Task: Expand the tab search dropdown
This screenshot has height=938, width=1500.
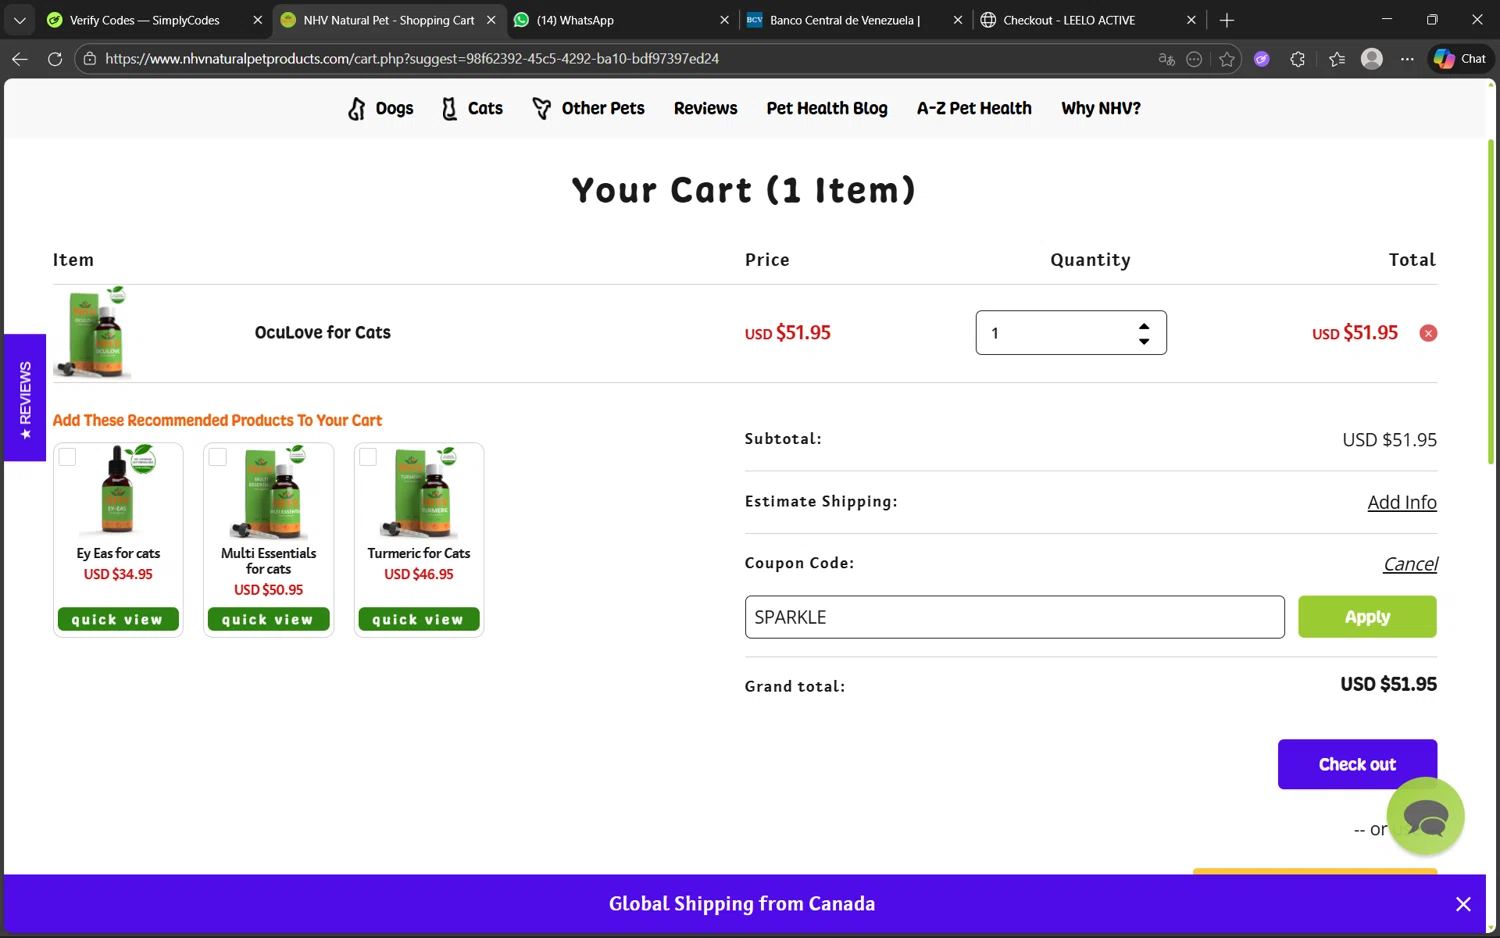Action: point(19,20)
